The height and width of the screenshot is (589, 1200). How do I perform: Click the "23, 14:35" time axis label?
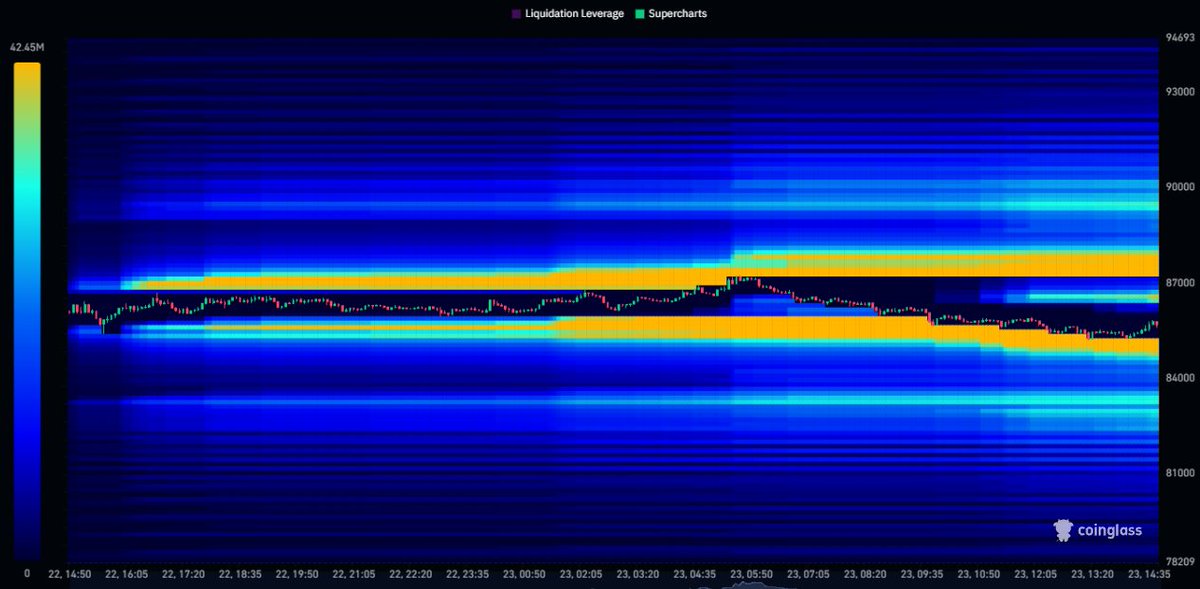[x=1148, y=575]
